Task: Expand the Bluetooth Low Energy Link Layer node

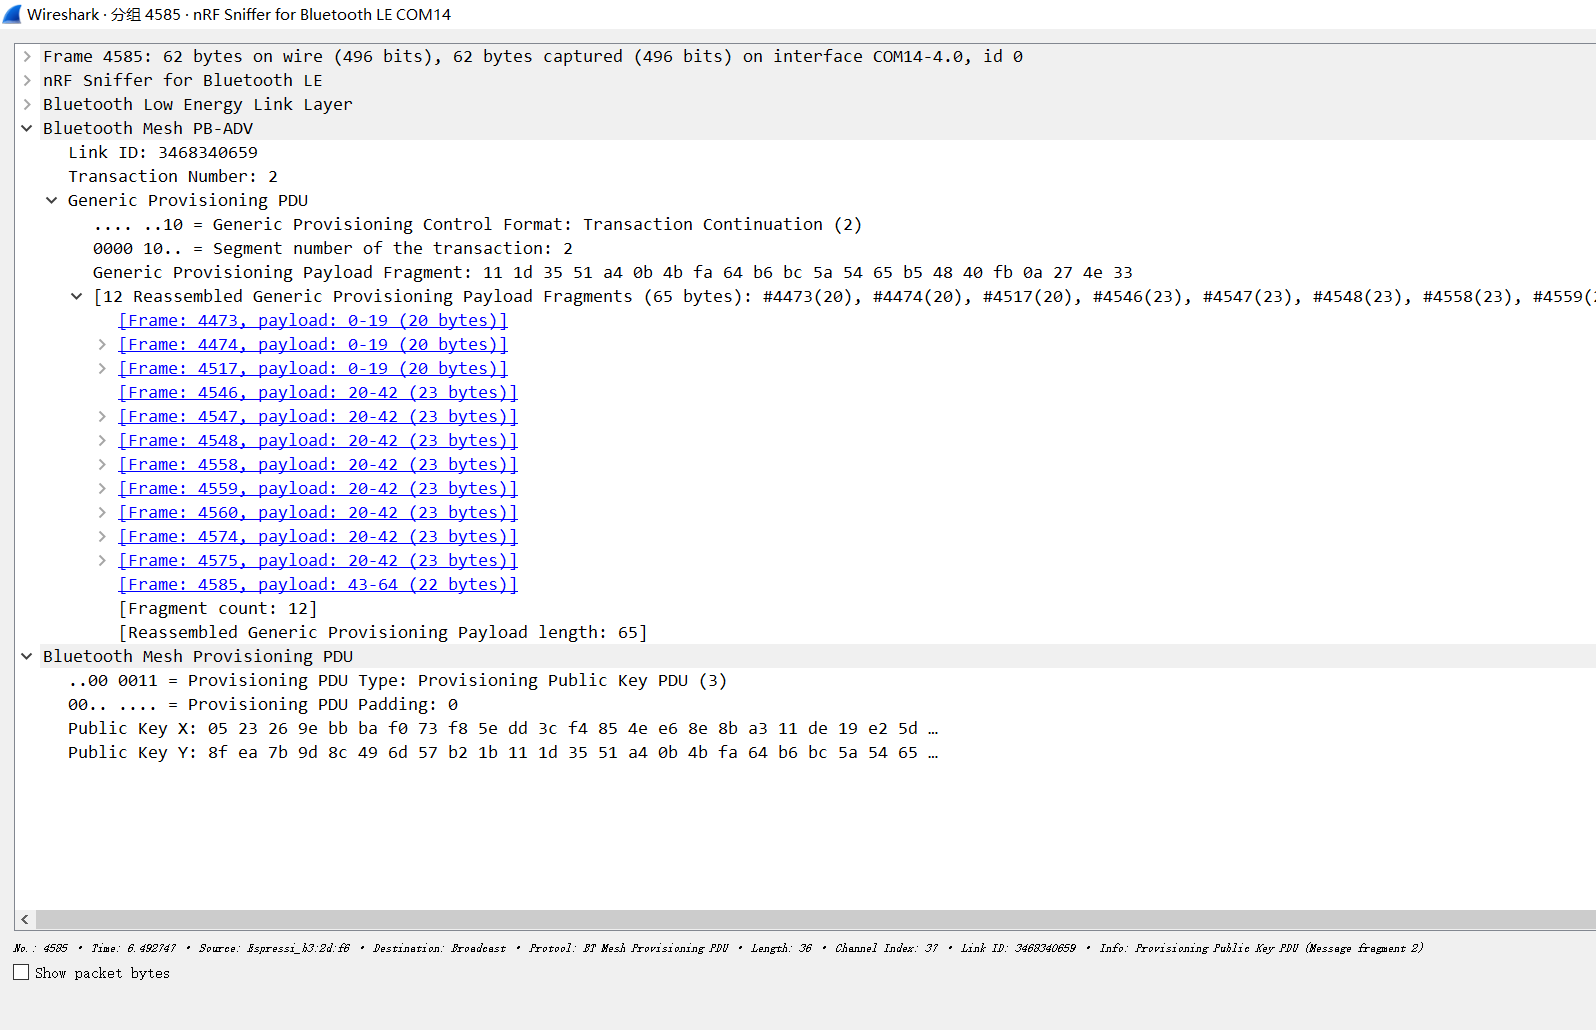Action: click(x=27, y=105)
